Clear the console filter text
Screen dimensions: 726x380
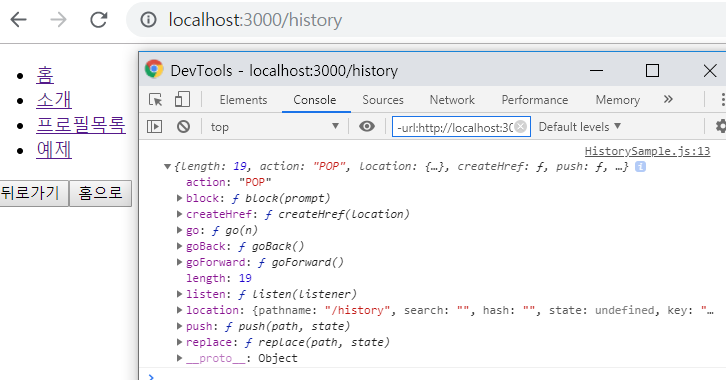(x=521, y=126)
